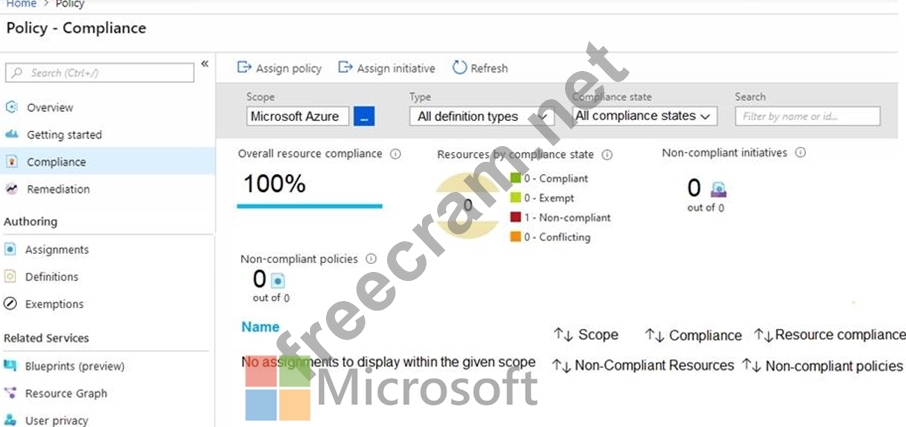Sort by Non-Compliant Resources column

643,366
